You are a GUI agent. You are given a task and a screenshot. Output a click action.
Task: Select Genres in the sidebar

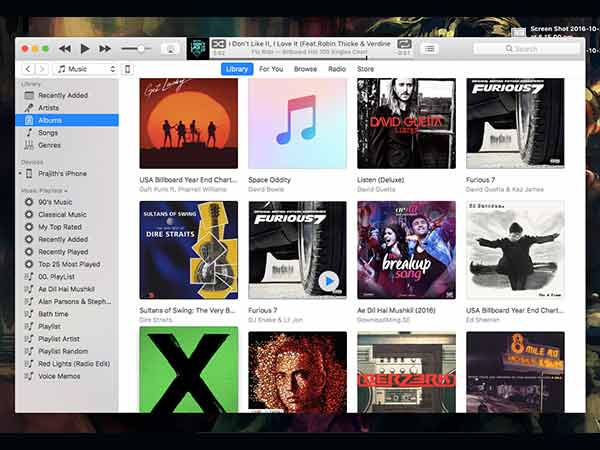pos(67,145)
